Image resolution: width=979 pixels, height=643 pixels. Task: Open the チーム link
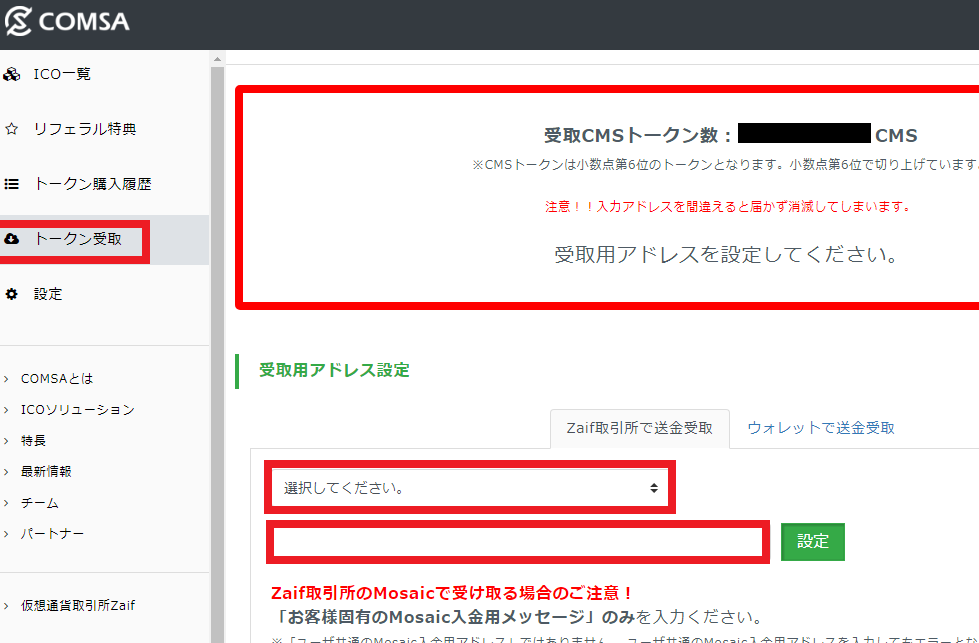[x=39, y=503]
